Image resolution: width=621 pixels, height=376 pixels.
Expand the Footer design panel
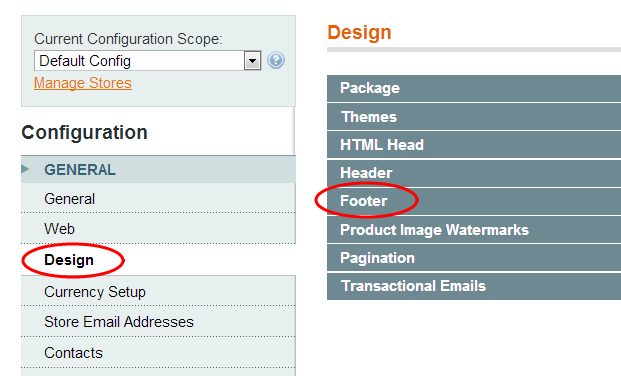pyautogui.click(x=474, y=201)
